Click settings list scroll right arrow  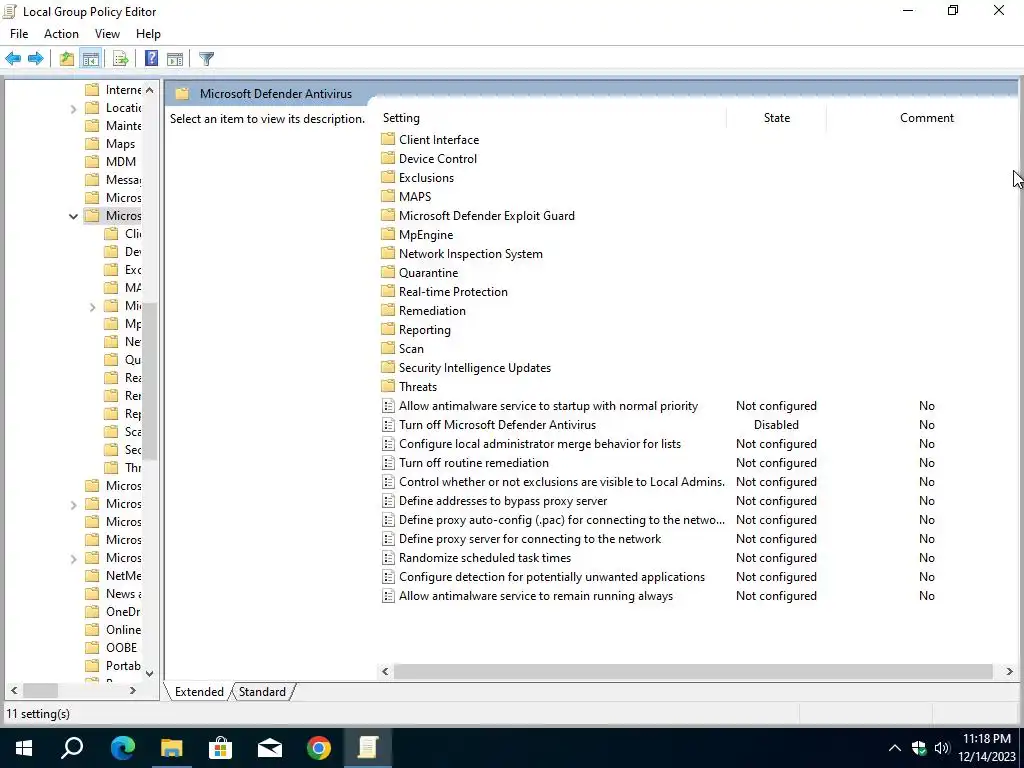(1010, 671)
